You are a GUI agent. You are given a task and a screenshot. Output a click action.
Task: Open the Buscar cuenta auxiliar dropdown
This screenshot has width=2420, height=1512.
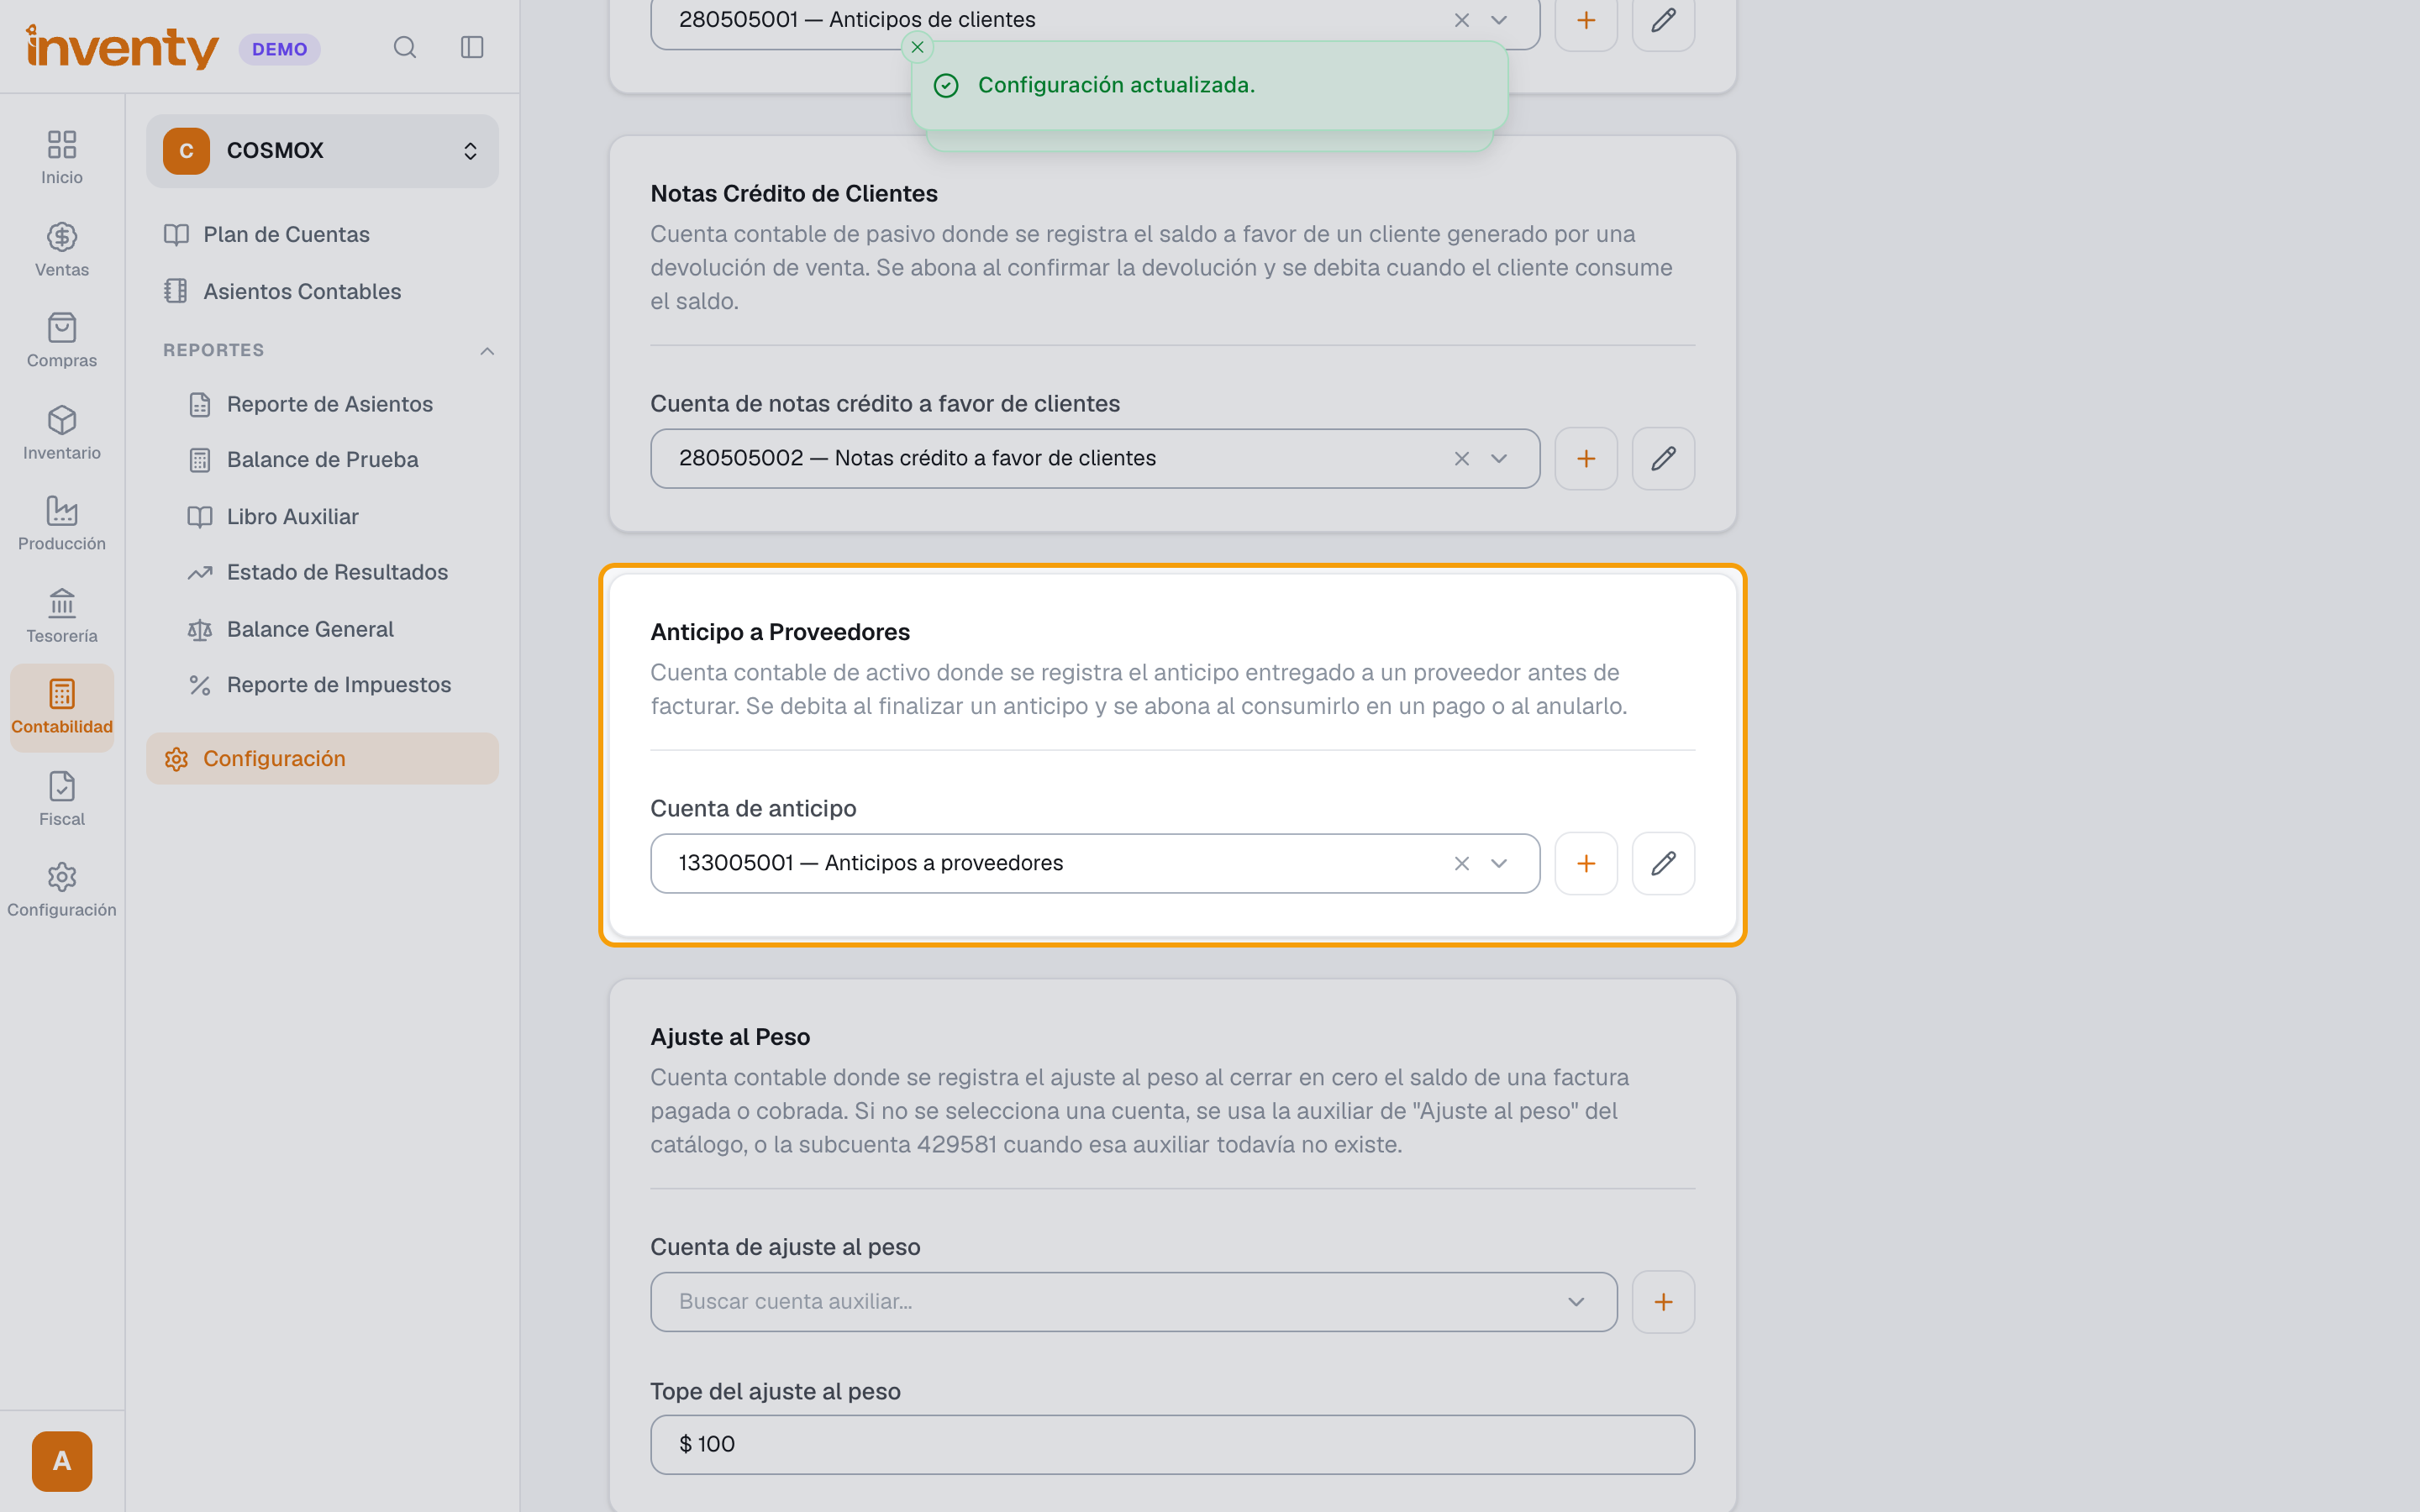1133,1302
